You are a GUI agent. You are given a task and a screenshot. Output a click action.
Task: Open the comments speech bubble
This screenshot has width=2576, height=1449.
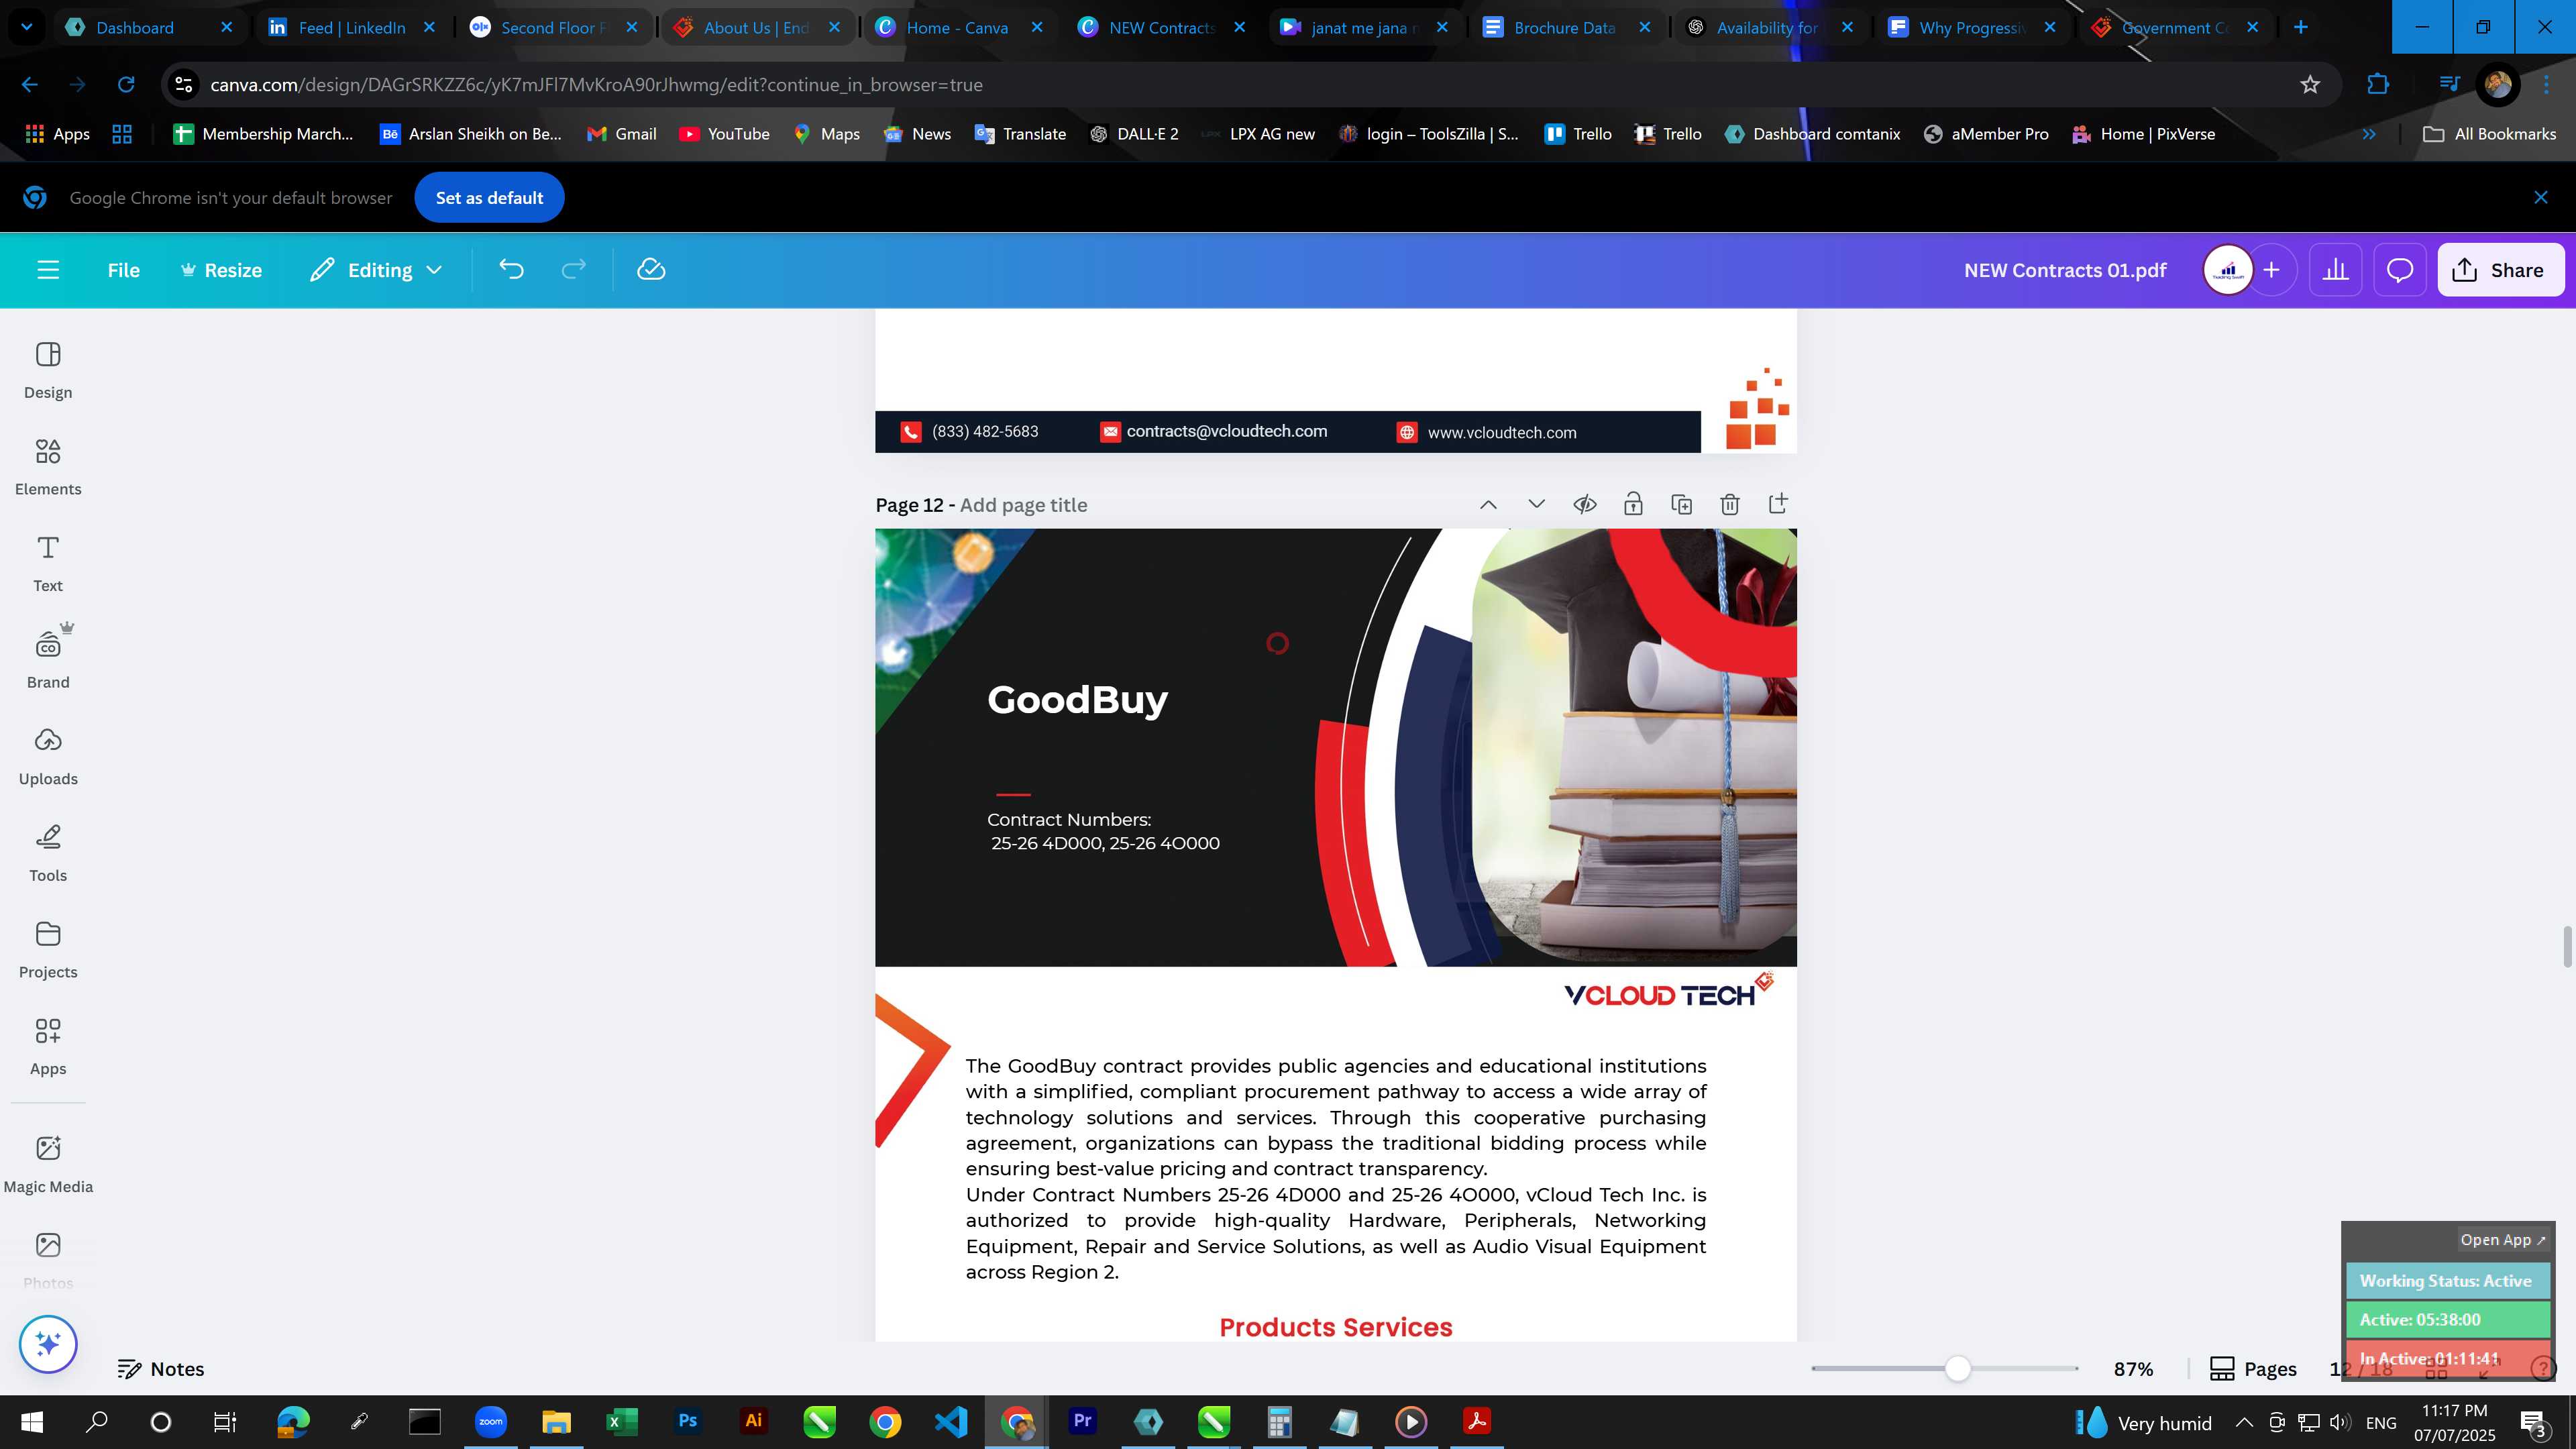point(2400,270)
